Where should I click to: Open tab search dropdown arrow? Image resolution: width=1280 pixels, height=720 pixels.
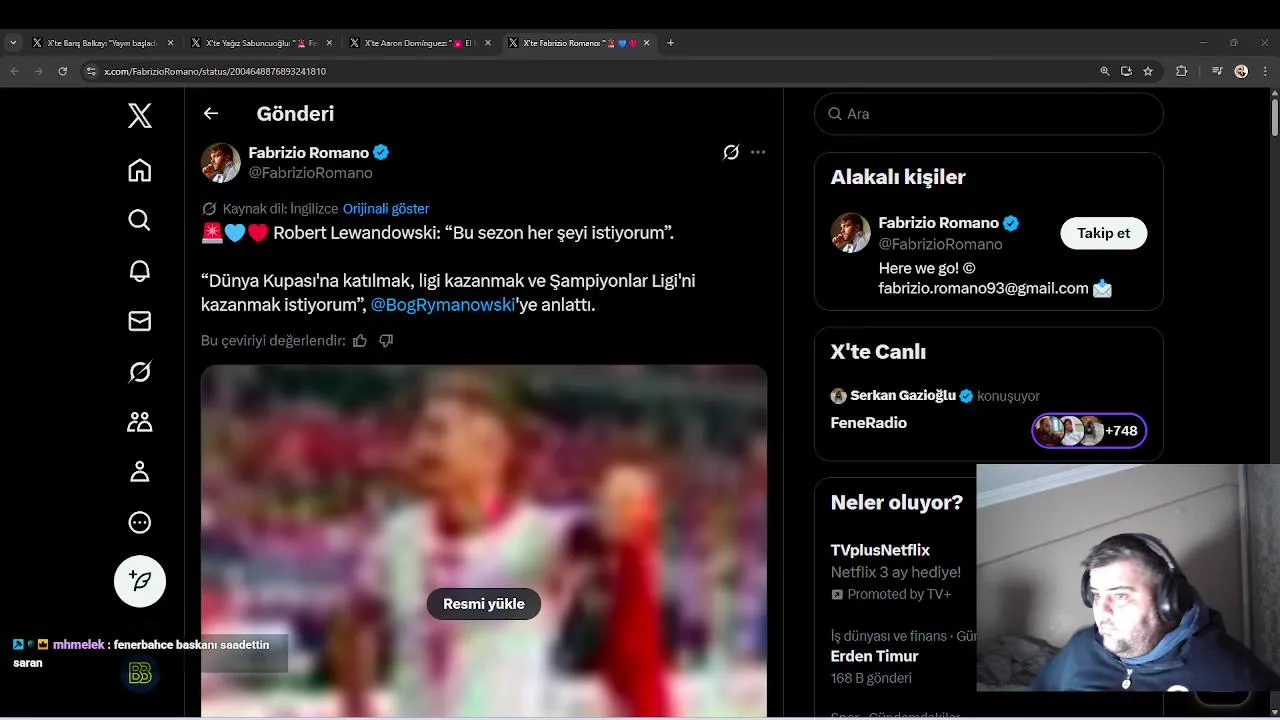13,43
